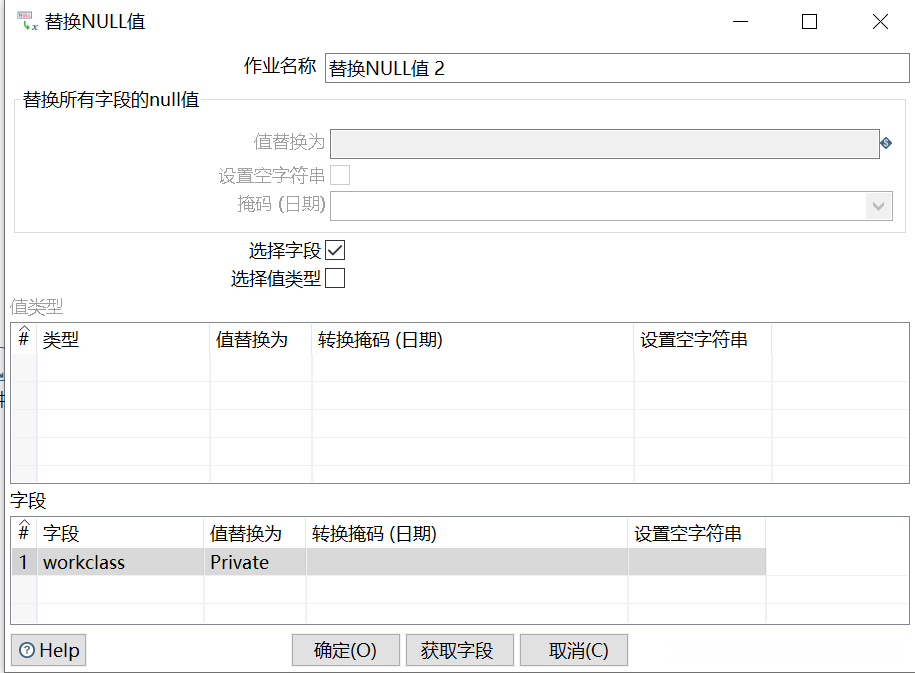Click the 确定(O) button
Viewport: 915px width, 673px height.
point(345,650)
